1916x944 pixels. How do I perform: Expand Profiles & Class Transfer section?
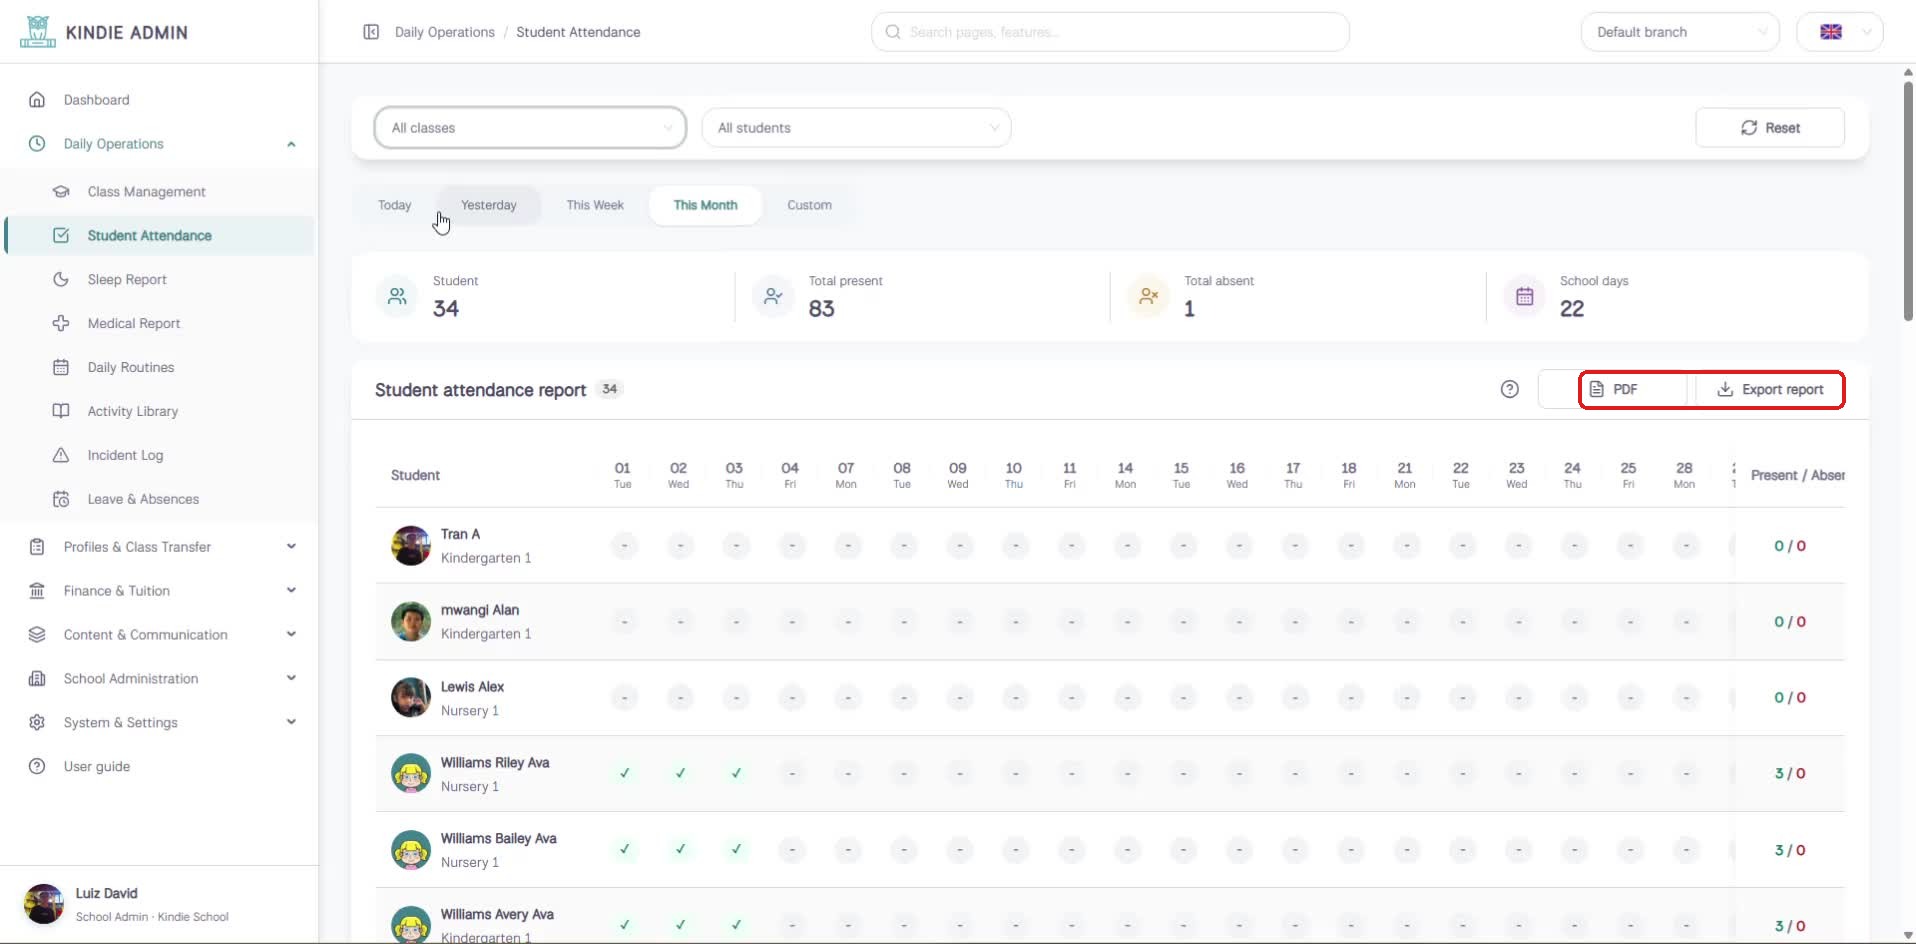point(291,547)
